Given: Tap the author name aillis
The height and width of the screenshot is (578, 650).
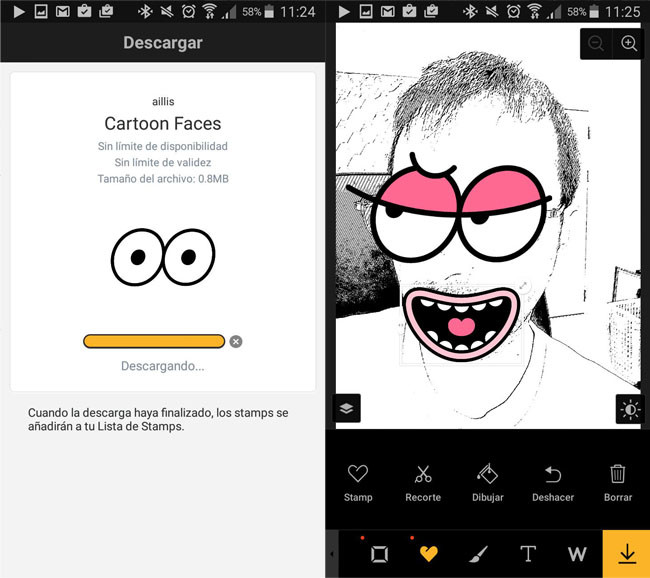Looking at the screenshot, I should coord(163,102).
